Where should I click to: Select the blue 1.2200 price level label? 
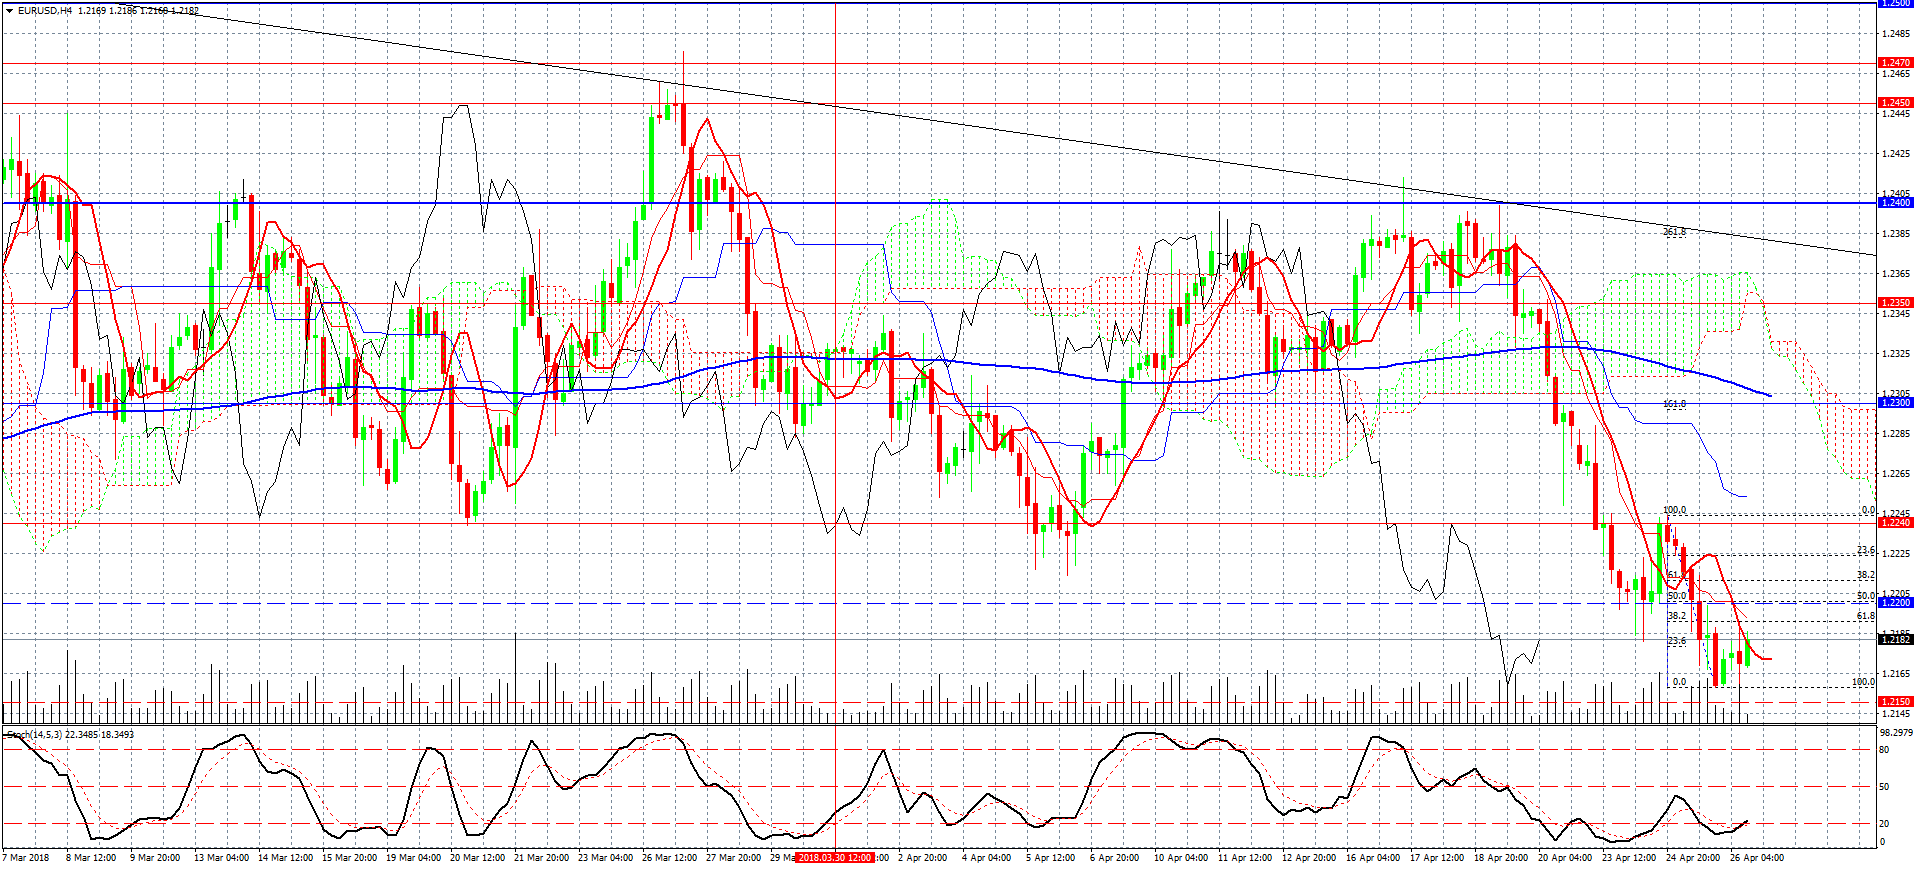(x=1895, y=603)
